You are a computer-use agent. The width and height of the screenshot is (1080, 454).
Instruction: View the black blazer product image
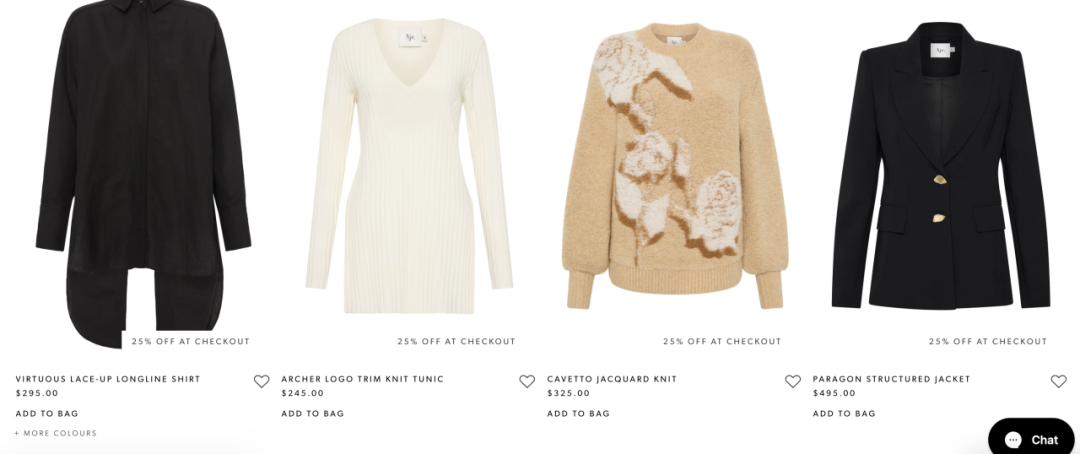(x=941, y=165)
